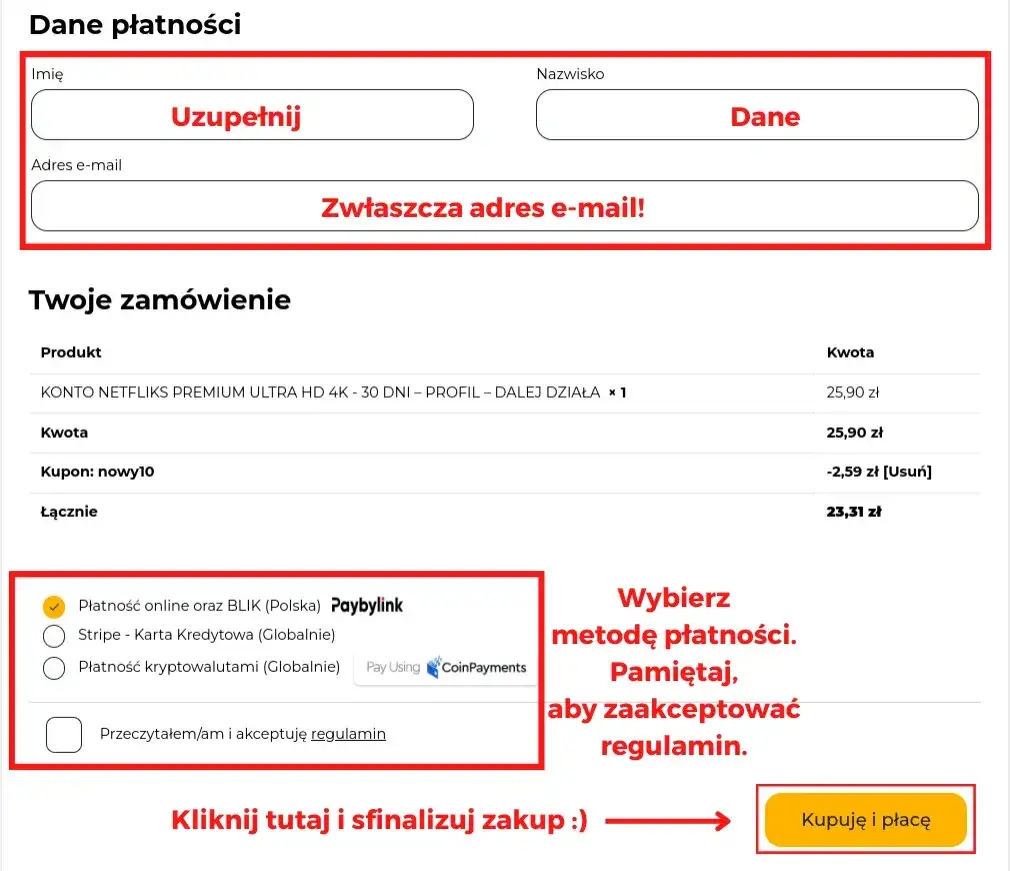
Task: Select the 'Stripe - Karta Kredytowa (Globalnie)' payment option
Action: pos(54,636)
